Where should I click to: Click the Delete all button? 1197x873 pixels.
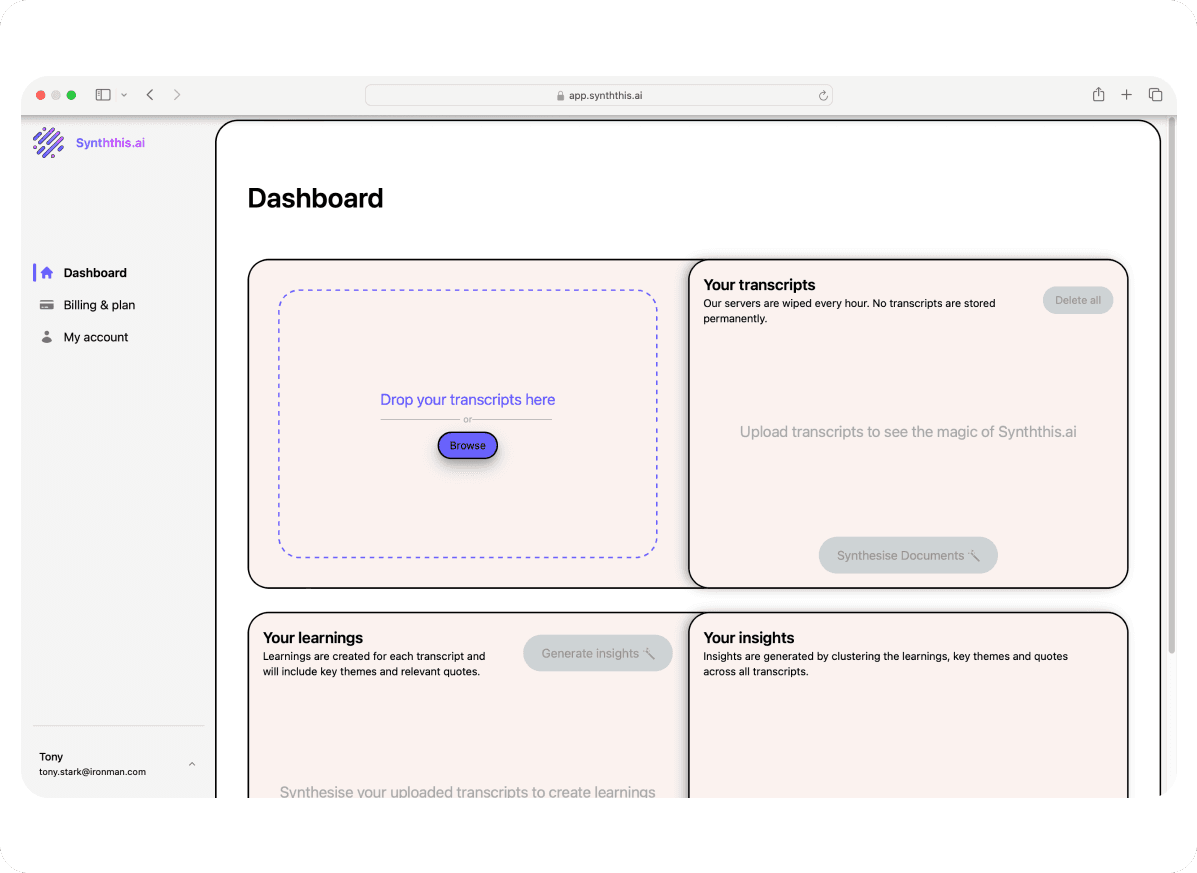[1077, 300]
